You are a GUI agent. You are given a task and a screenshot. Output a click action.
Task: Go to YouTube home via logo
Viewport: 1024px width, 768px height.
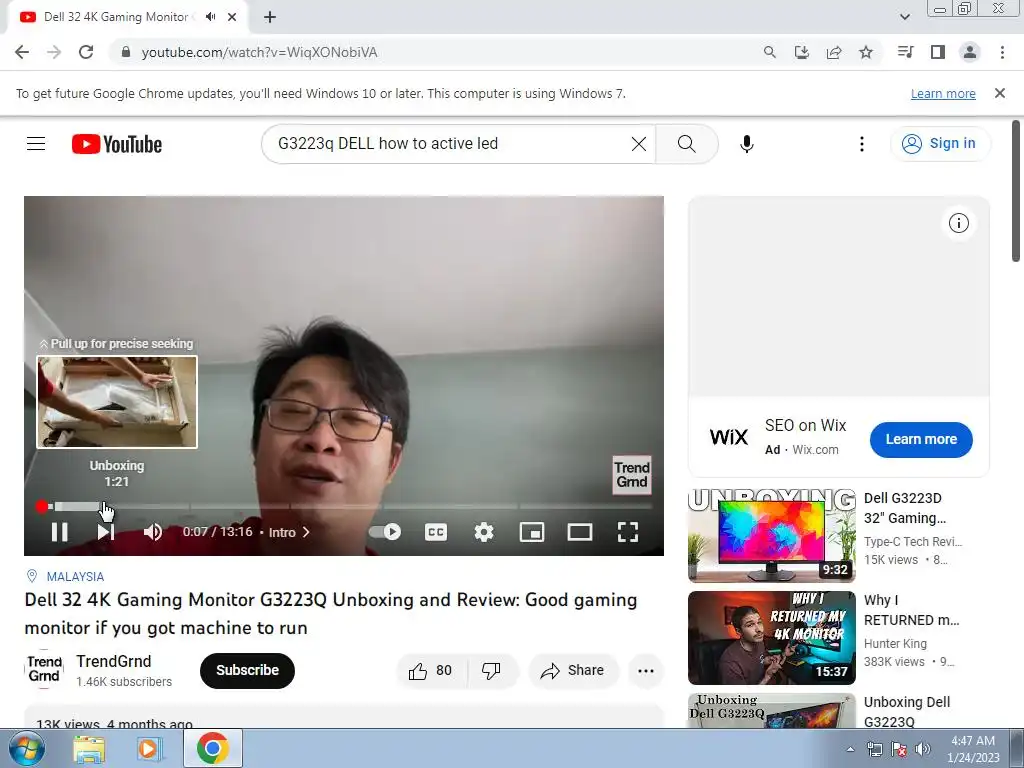(117, 144)
